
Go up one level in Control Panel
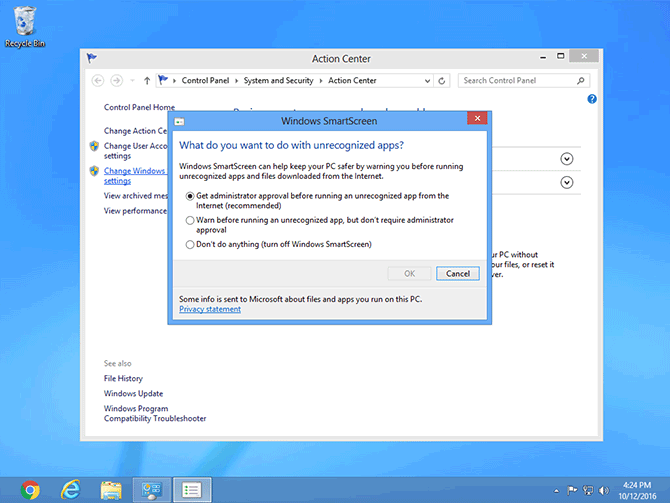point(147,80)
